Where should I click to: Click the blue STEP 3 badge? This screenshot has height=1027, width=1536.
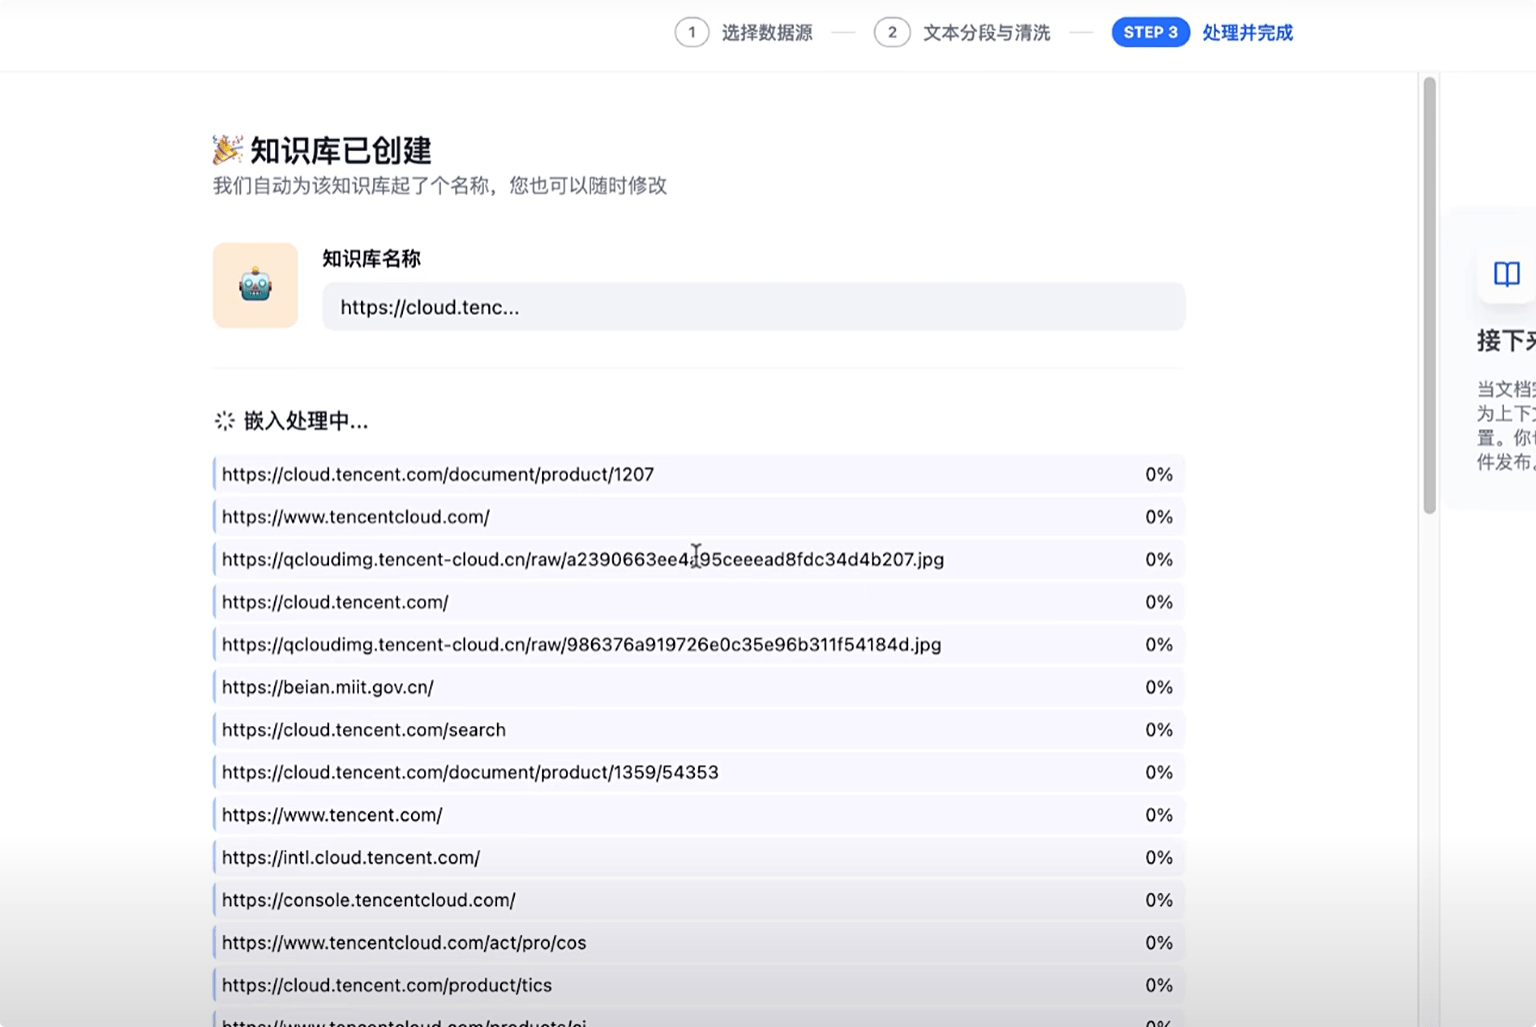1150,32
